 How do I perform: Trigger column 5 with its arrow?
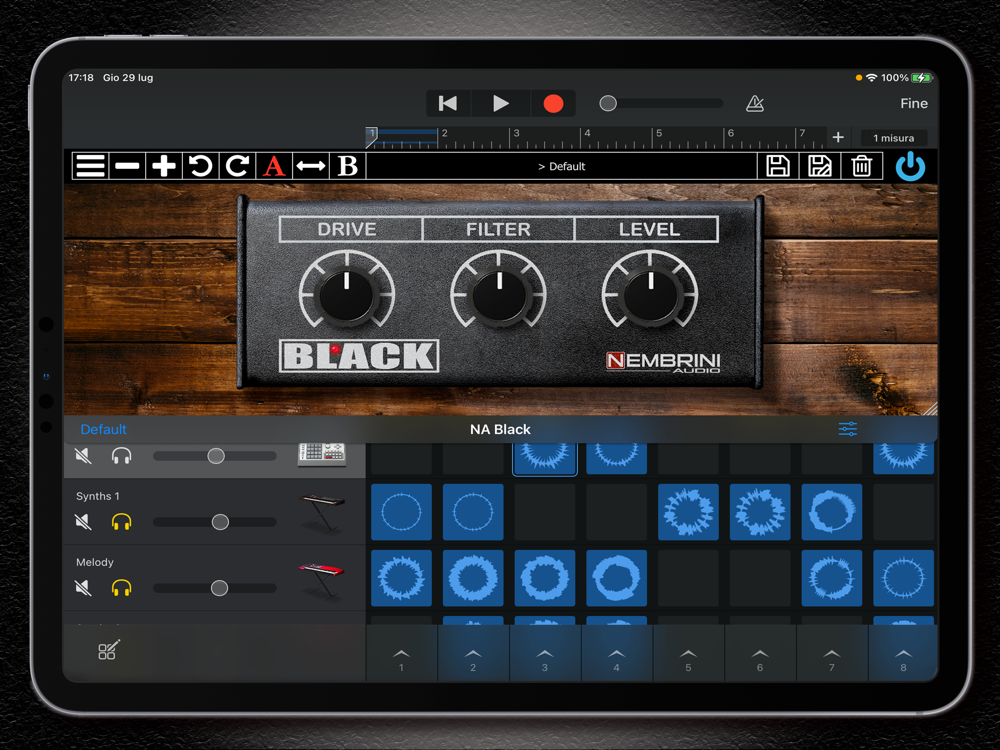pos(688,654)
